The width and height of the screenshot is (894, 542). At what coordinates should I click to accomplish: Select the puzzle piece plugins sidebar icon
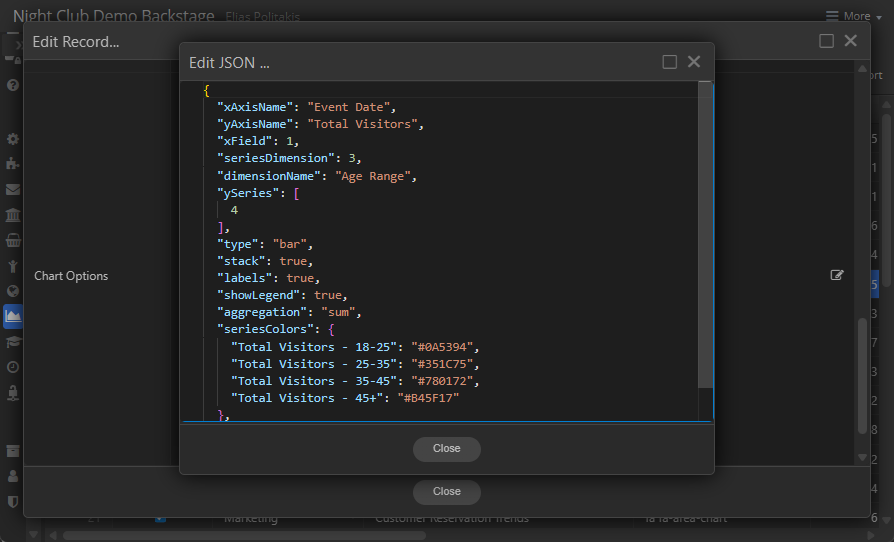(x=13, y=164)
